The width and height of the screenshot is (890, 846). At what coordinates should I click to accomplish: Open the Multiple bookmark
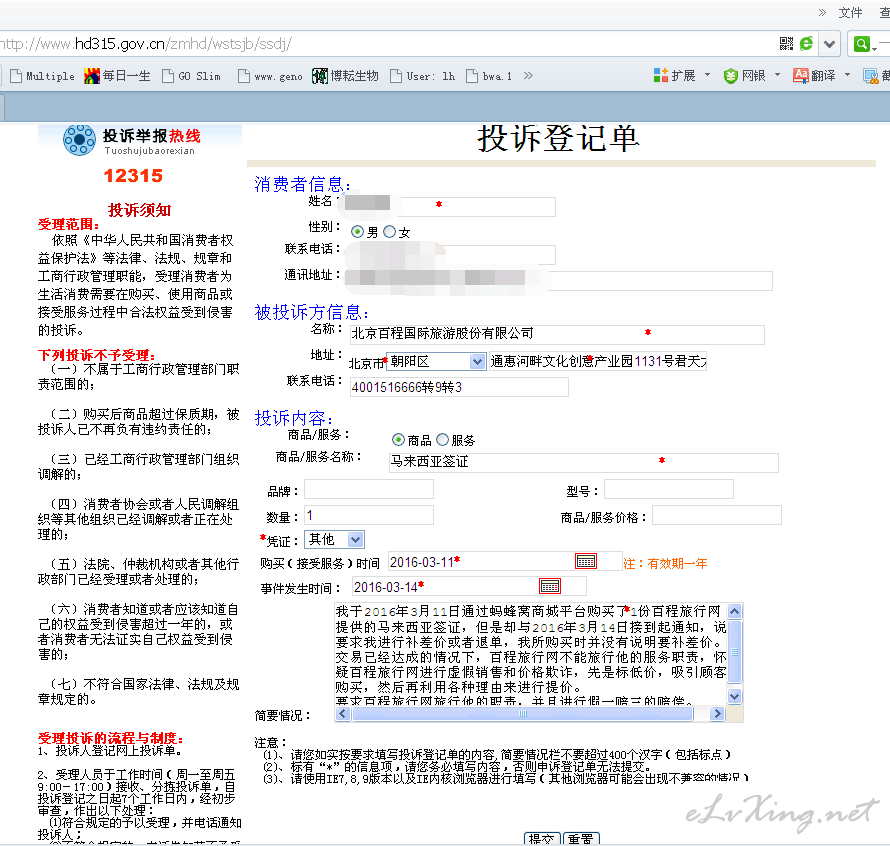tap(43, 76)
